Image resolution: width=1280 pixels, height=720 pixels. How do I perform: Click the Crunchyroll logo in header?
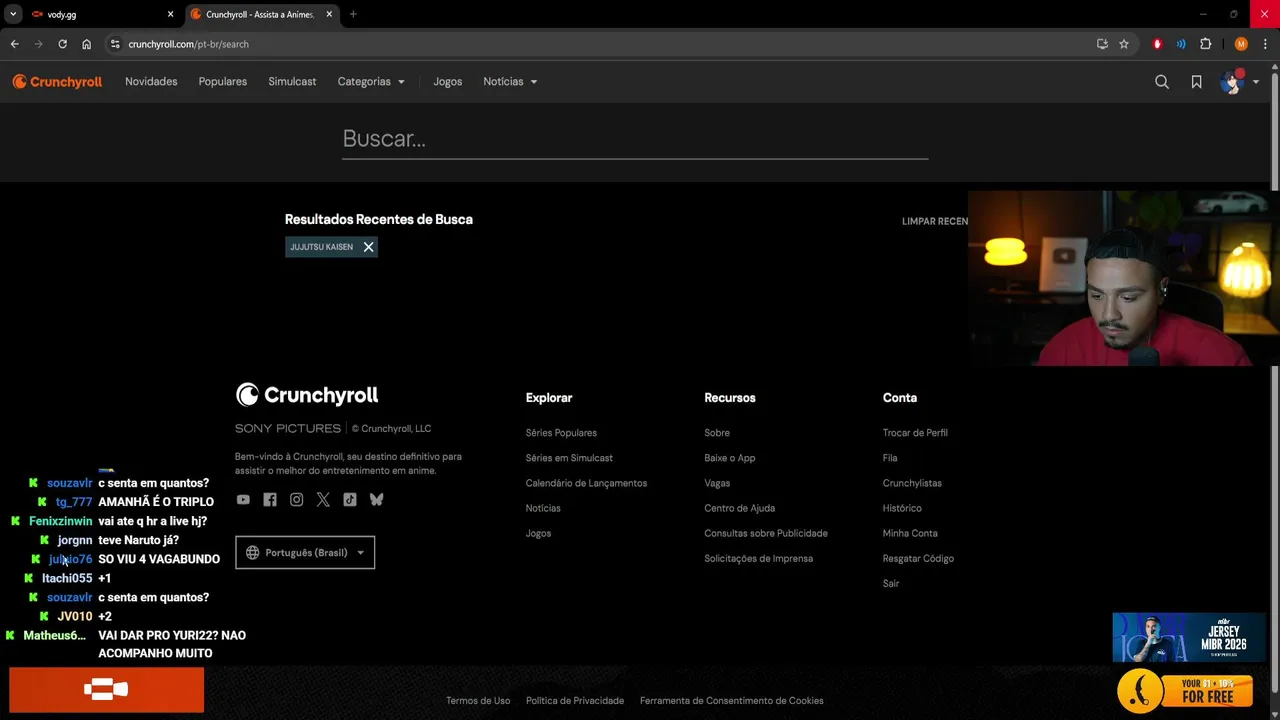pyautogui.click(x=57, y=82)
